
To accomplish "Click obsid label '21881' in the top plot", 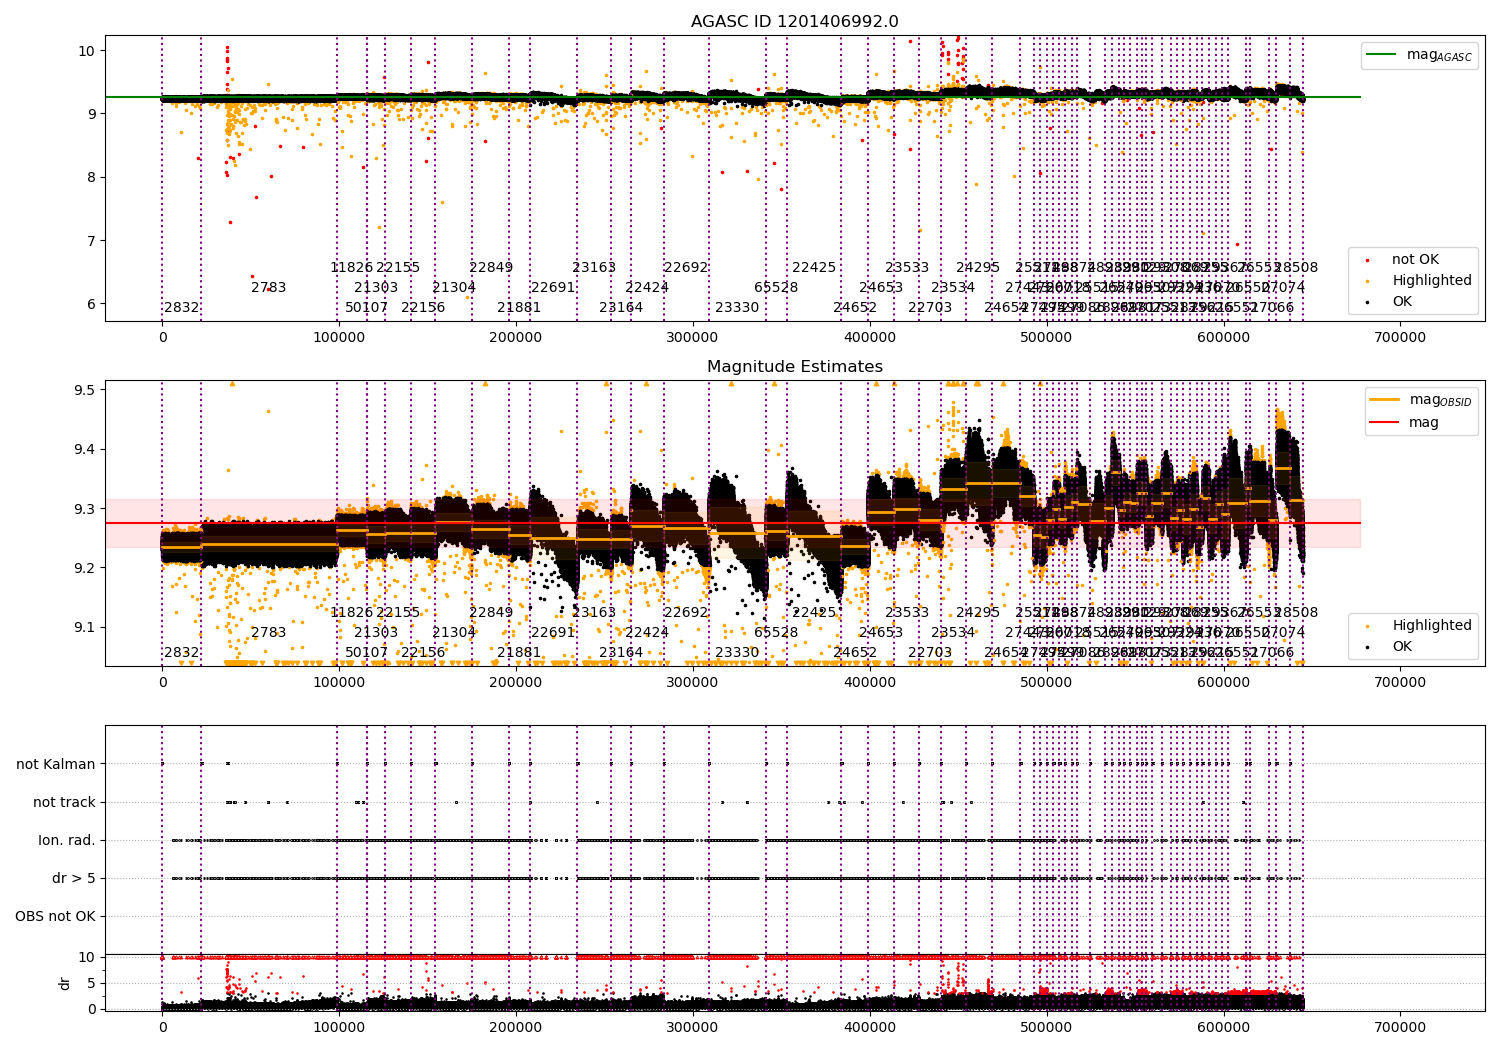I will (x=519, y=307).
